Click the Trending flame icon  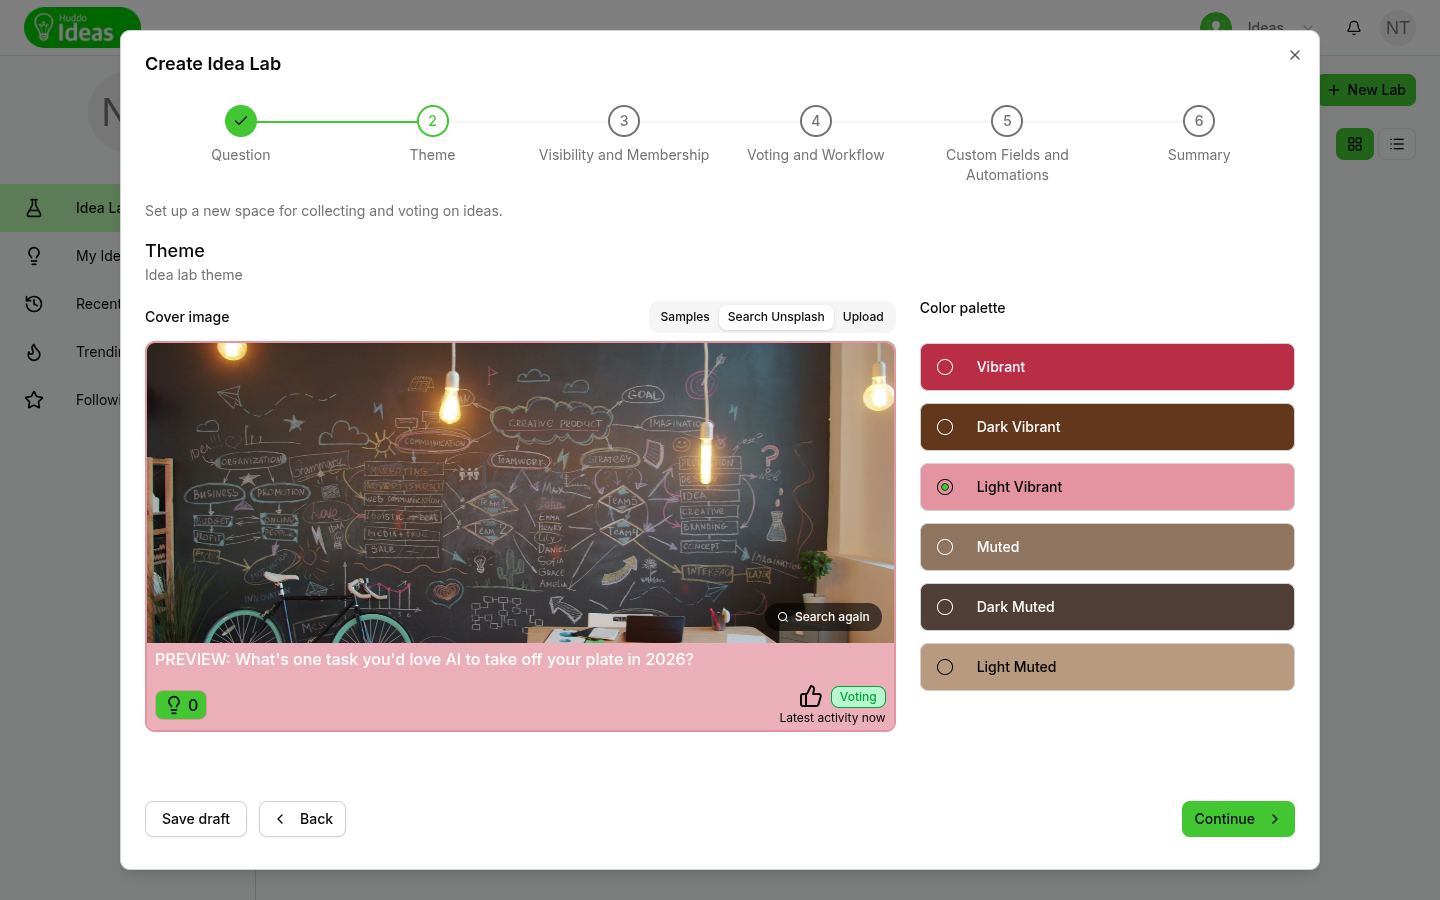coord(34,352)
